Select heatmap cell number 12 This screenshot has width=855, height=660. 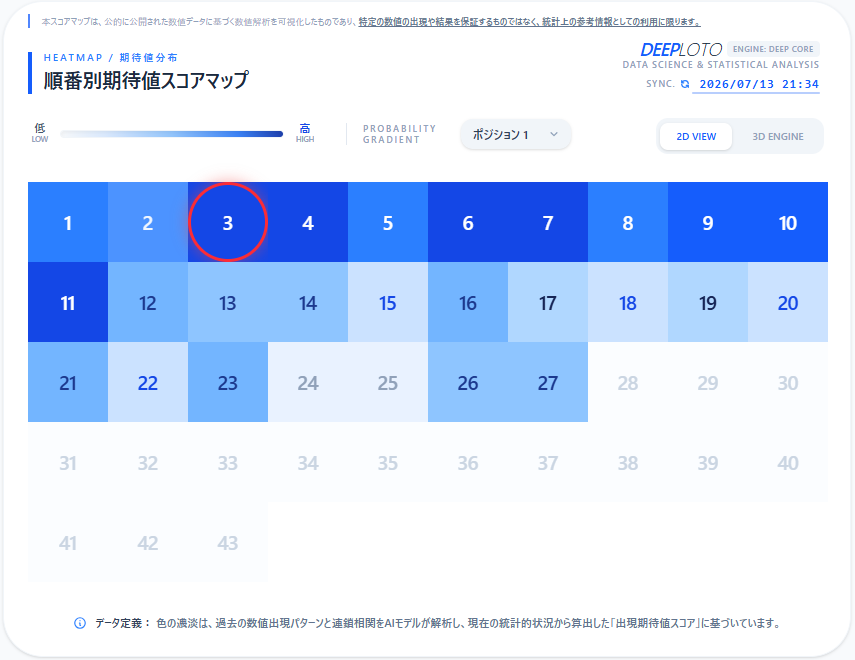[x=148, y=302]
